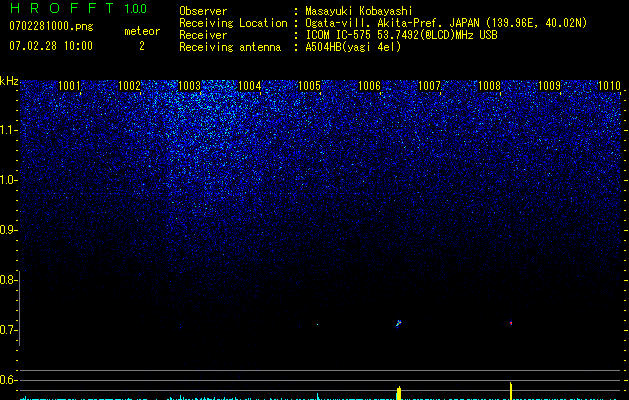
Task: Click the Receiving Location value line
Action: pos(446,23)
